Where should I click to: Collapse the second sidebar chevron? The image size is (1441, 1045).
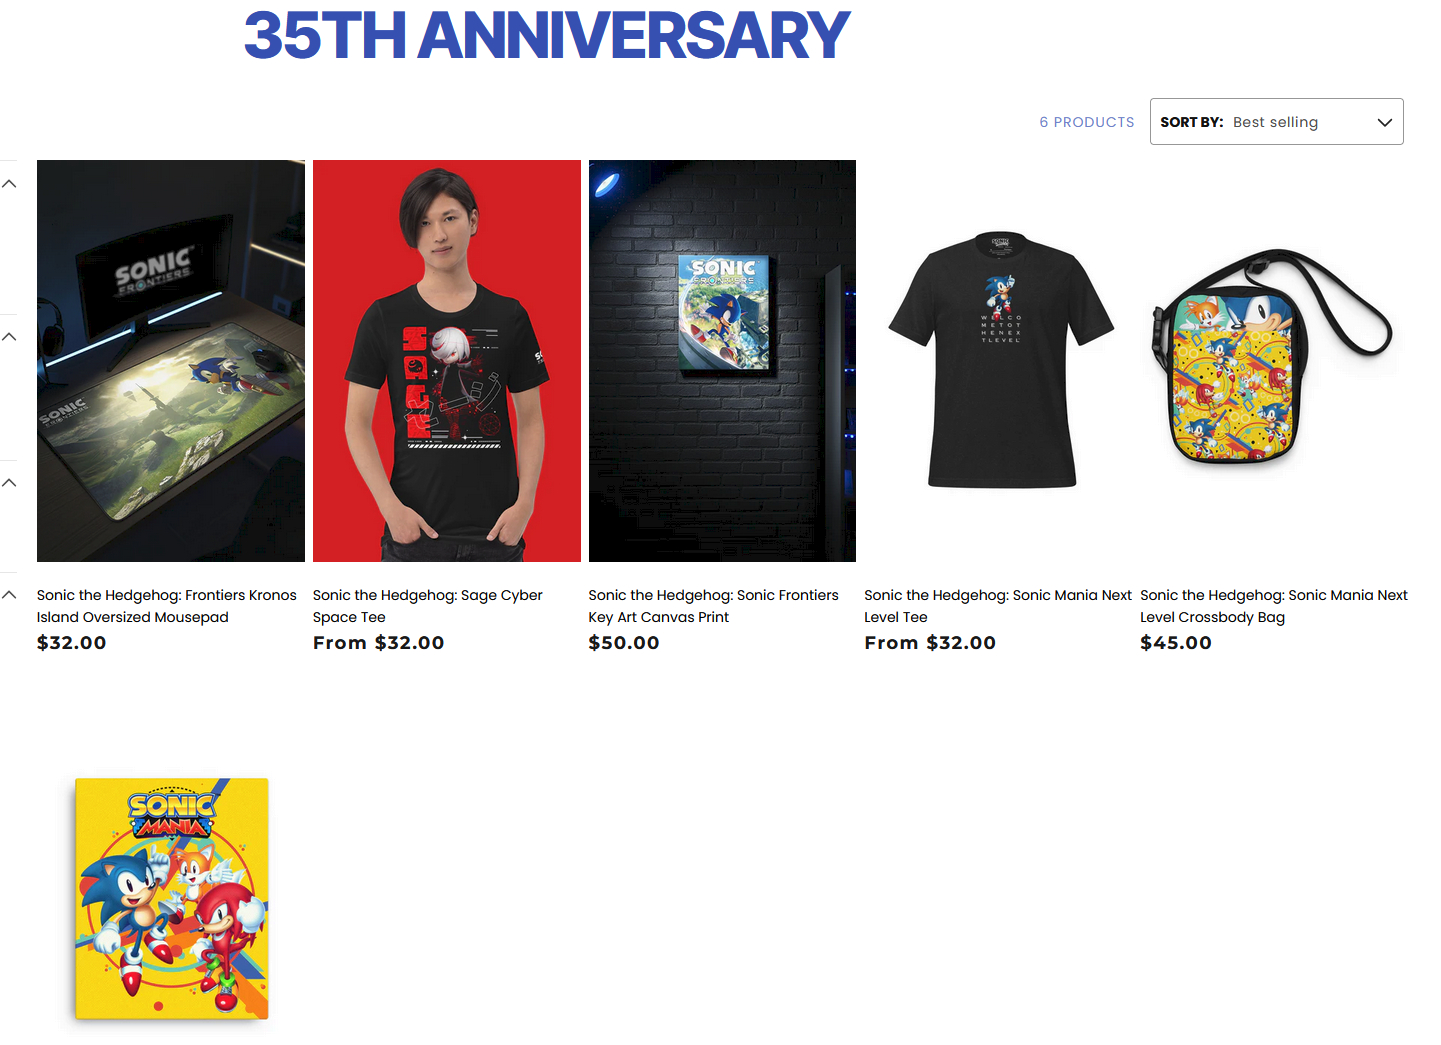pos(9,337)
